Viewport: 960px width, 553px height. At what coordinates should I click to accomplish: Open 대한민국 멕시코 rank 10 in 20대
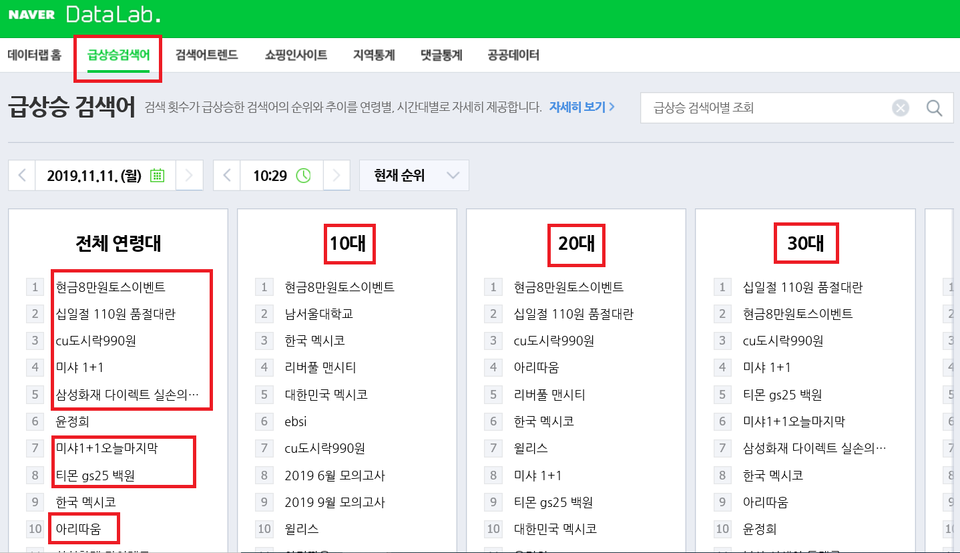click(x=555, y=529)
